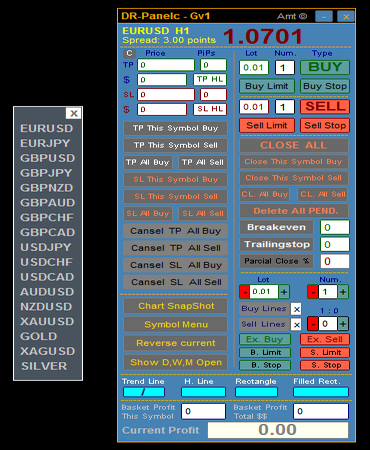Image resolution: width=370 pixels, height=450 pixels.
Task: Select AUDUSD in symbol list
Action: tap(47, 292)
